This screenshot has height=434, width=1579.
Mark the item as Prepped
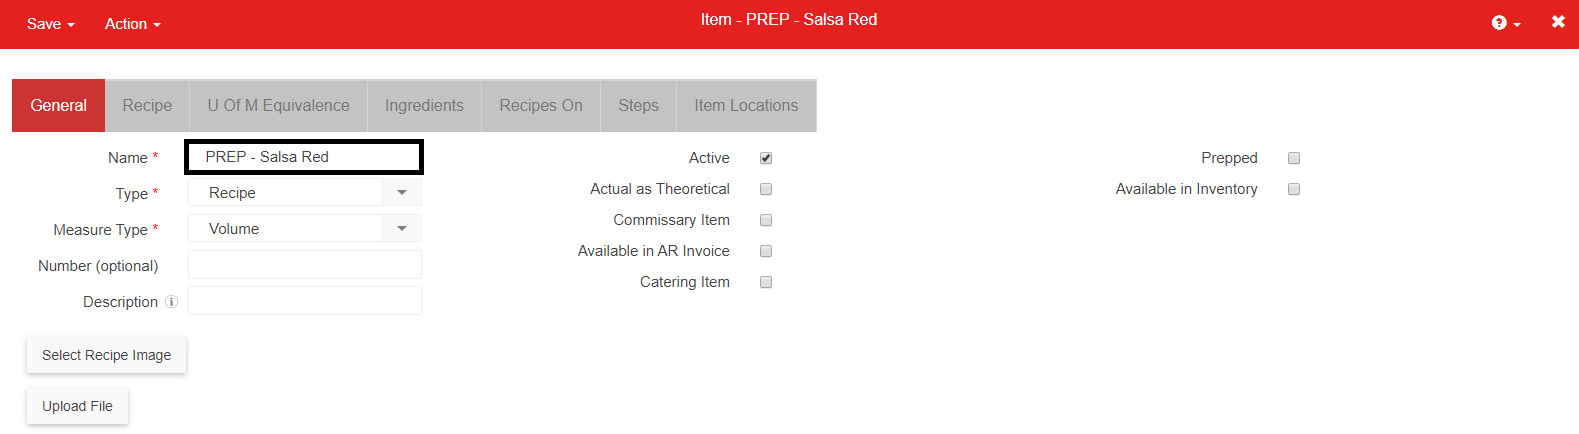[1294, 158]
